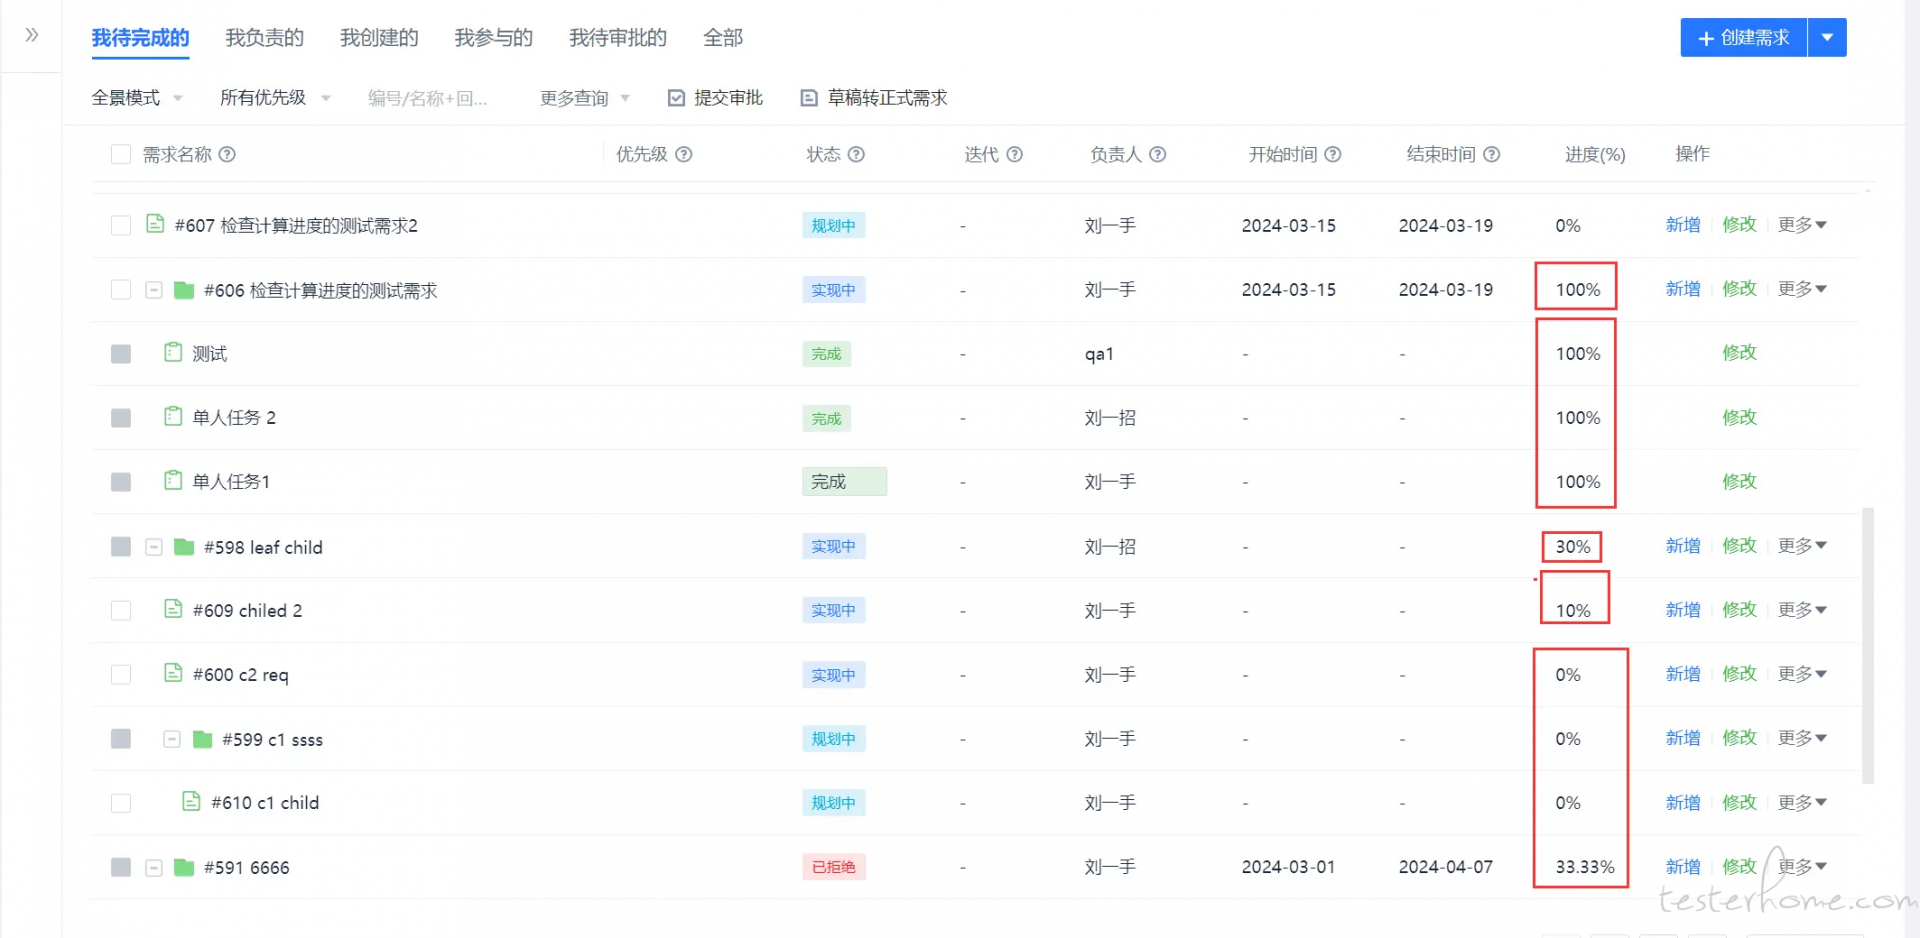Select checkbox for #609 chiled 2 row
The image size is (1920, 938).
click(x=121, y=610)
